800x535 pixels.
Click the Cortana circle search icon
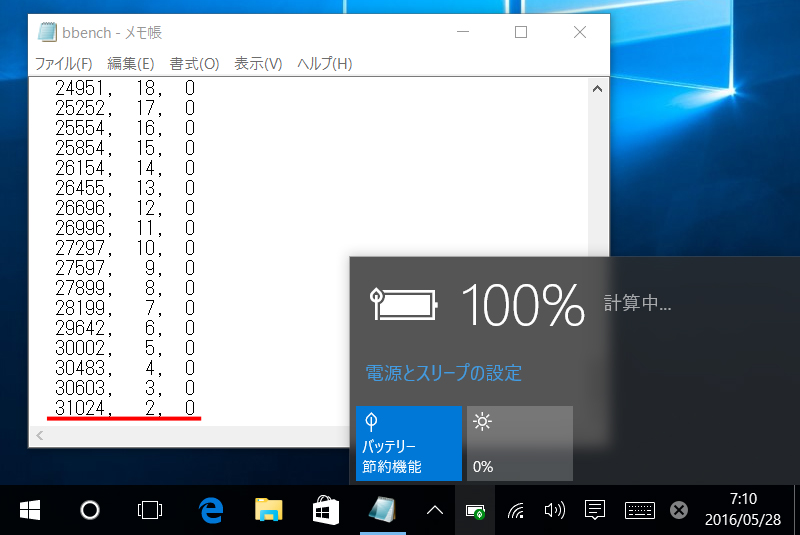point(90,511)
